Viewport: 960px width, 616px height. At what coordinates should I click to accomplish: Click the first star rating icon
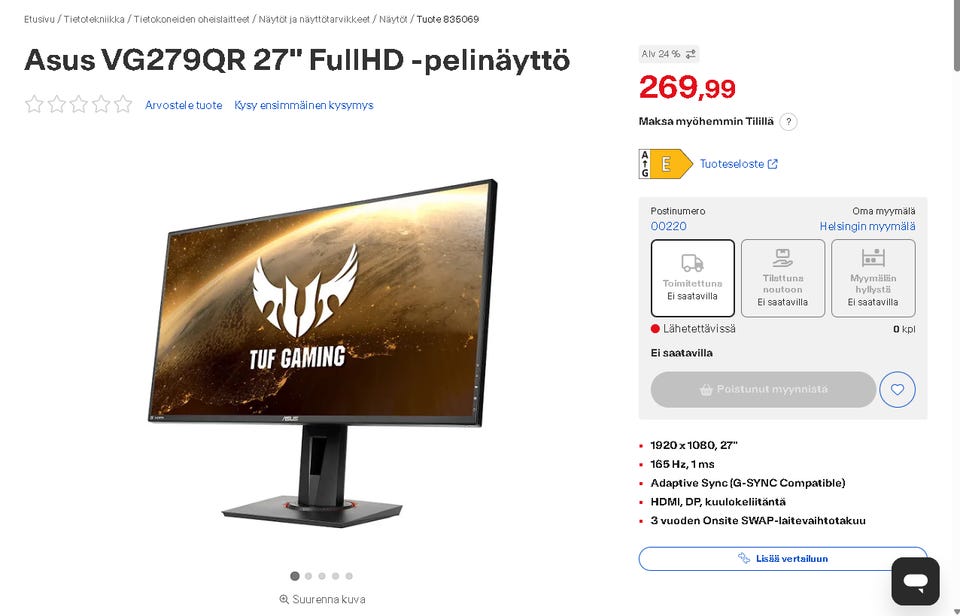pos(34,104)
